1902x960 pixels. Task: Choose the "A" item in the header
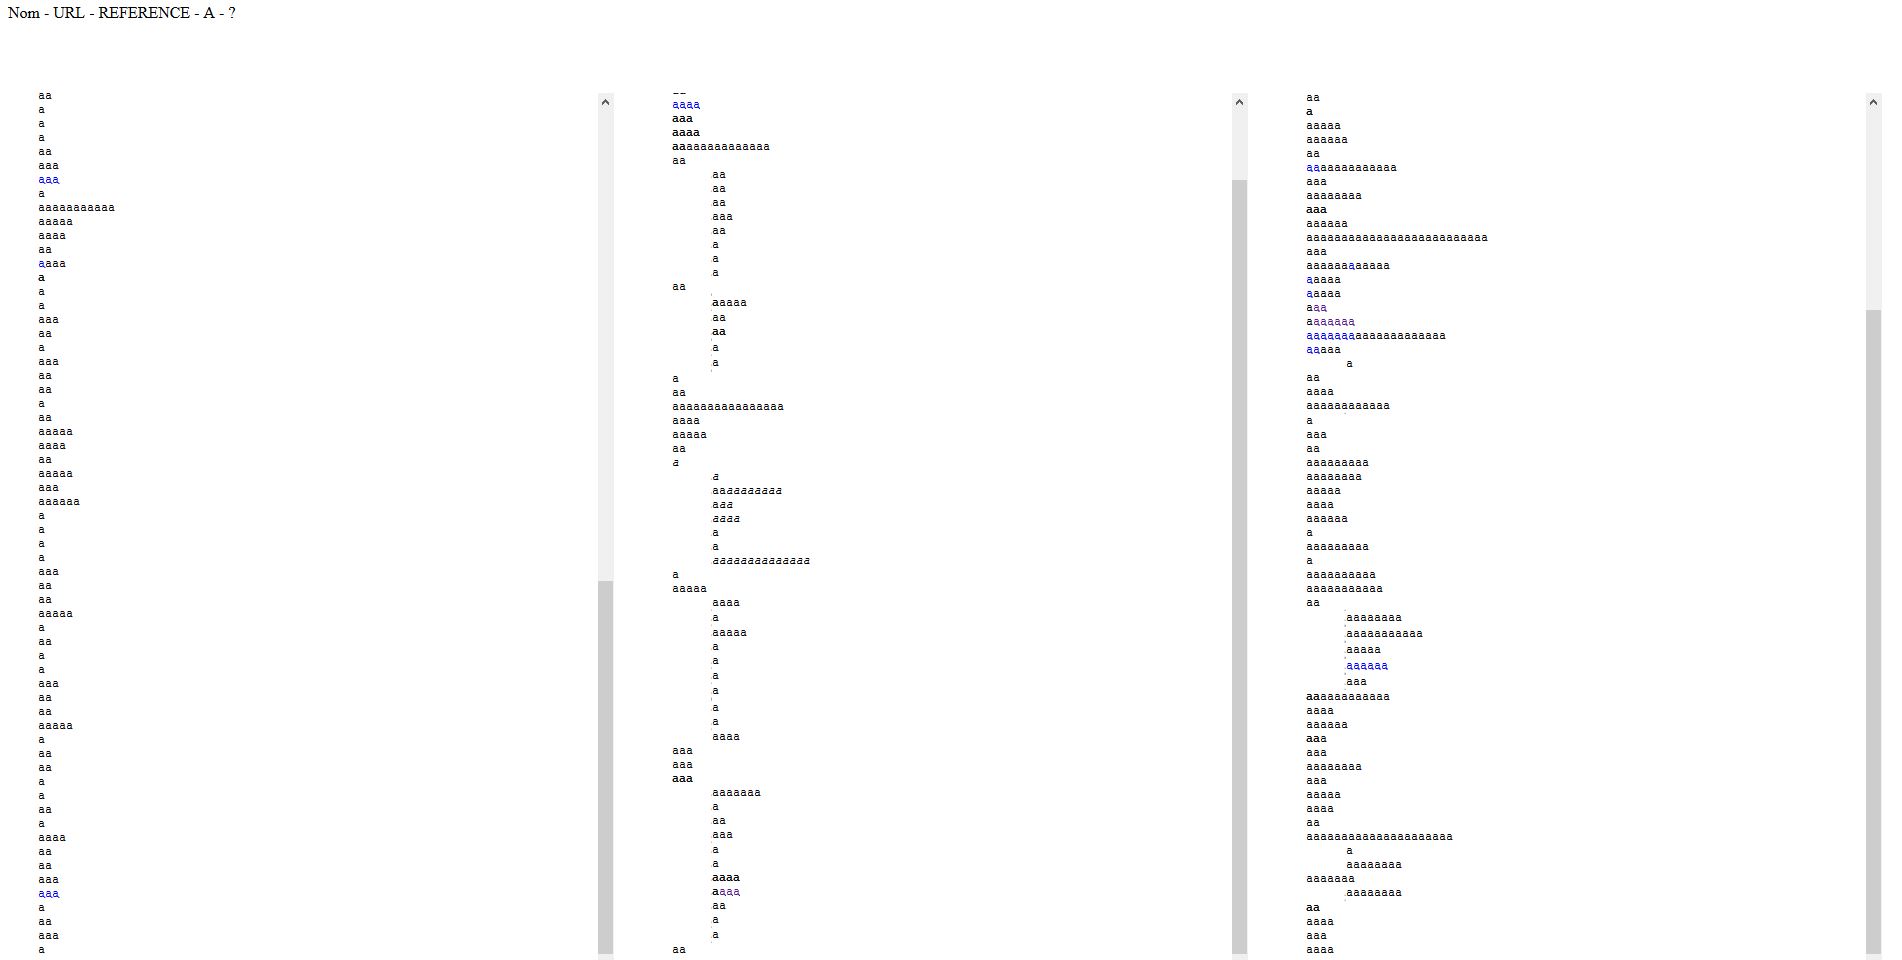[x=209, y=13]
